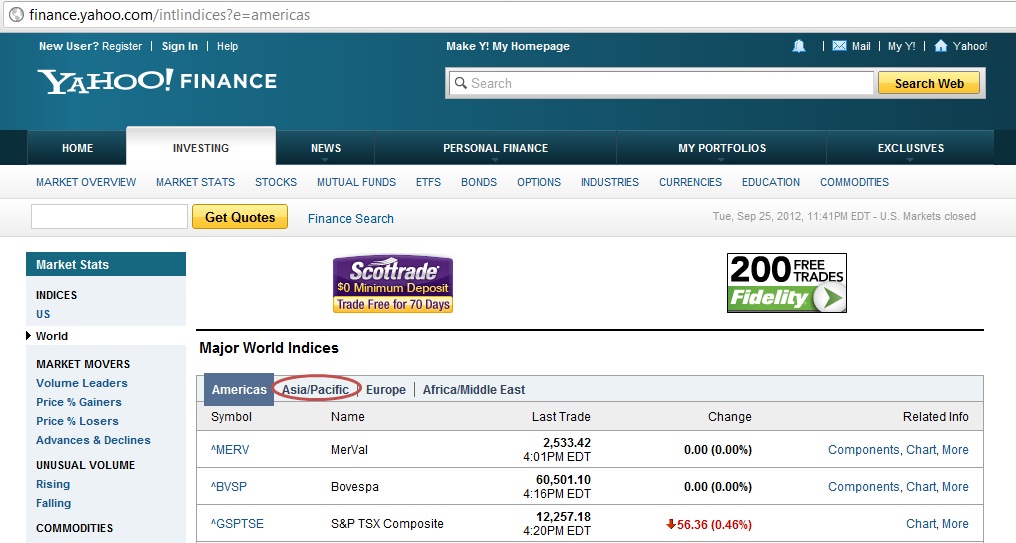Go to the HOME tab
Image resolution: width=1016 pixels, height=543 pixels.
(x=77, y=148)
